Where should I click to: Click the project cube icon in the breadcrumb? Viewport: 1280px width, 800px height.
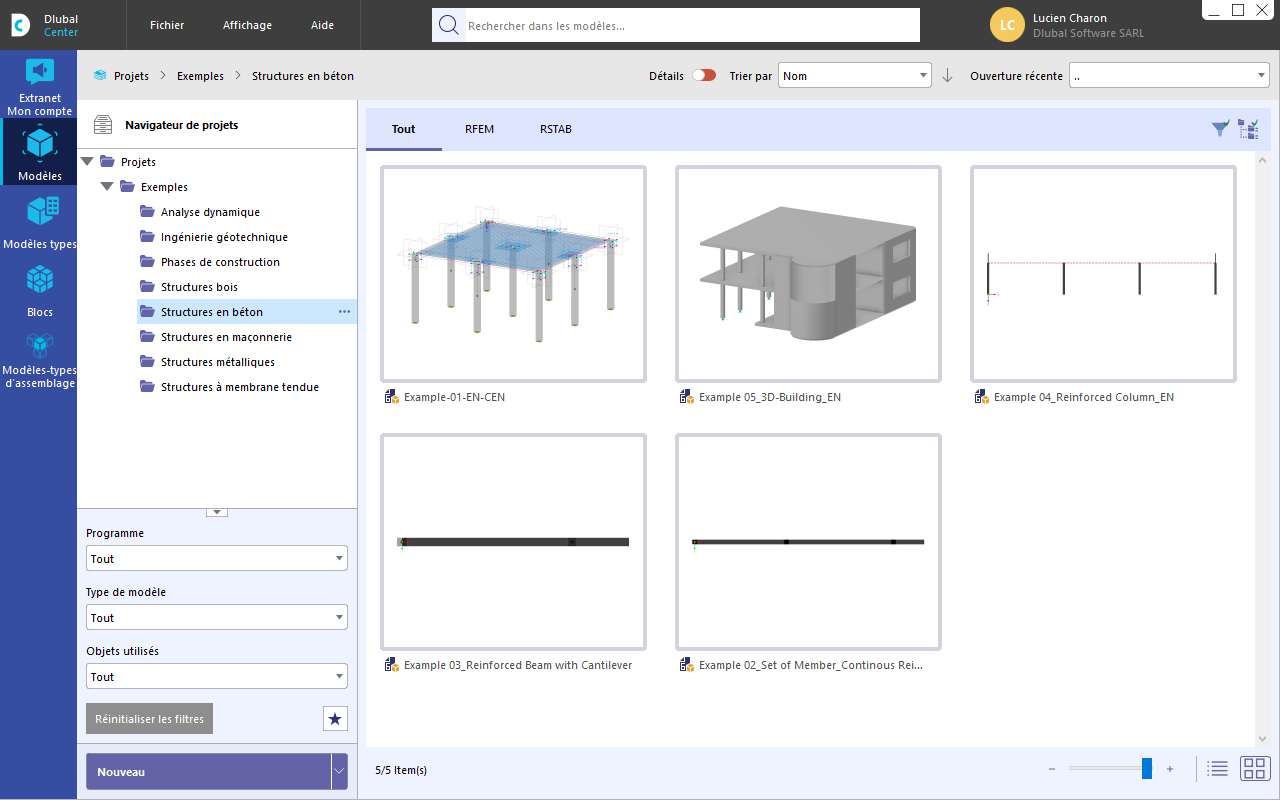coord(100,75)
